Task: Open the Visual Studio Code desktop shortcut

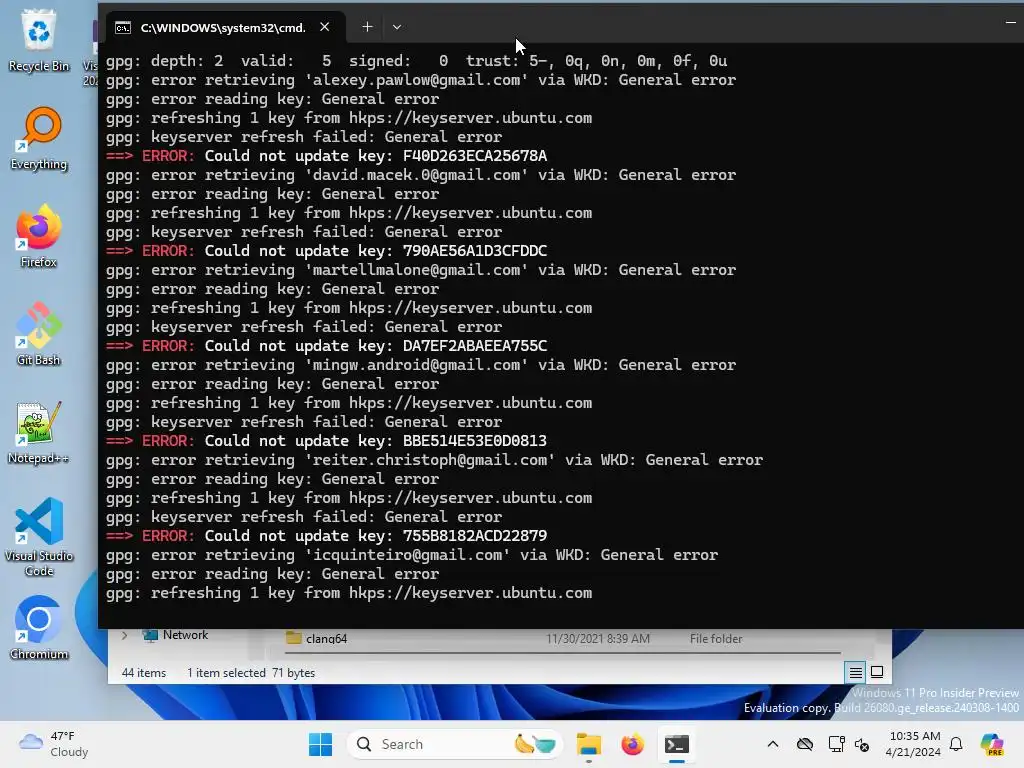Action: click(x=39, y=537)
